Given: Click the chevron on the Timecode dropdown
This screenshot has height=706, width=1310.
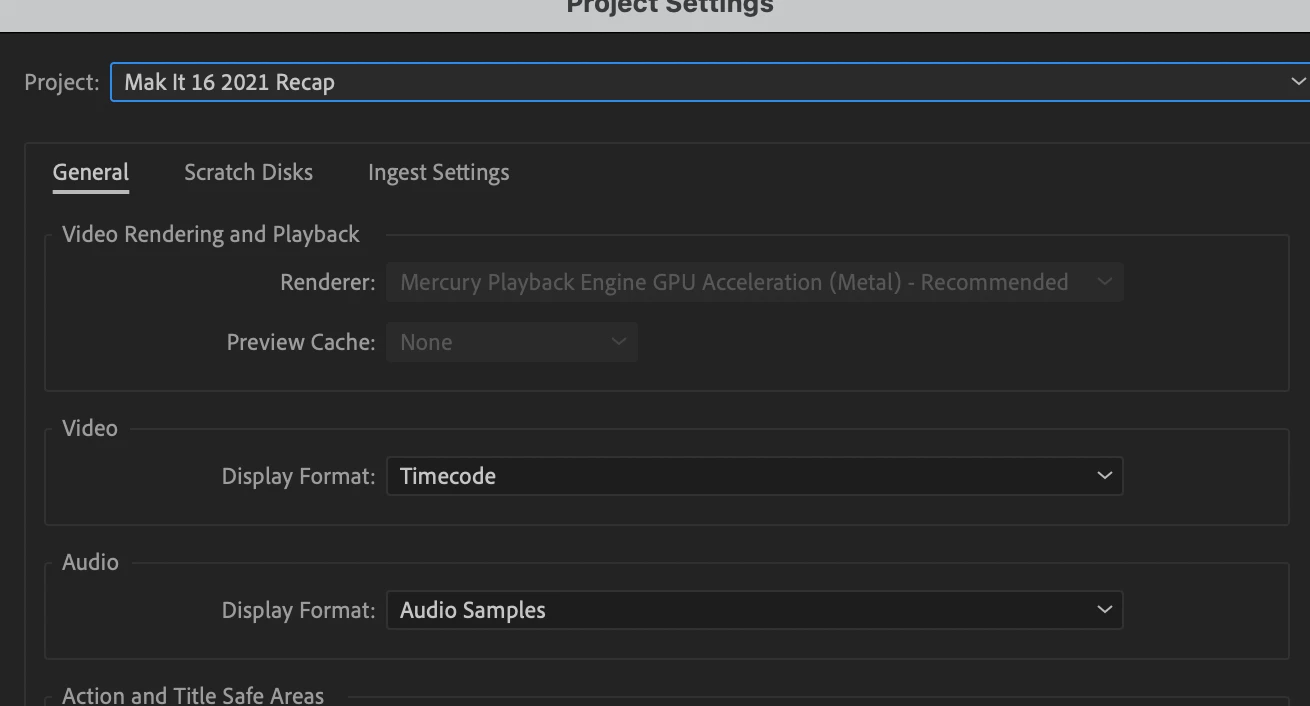Looking at the screenshot, I should [x=1104, y=476].
